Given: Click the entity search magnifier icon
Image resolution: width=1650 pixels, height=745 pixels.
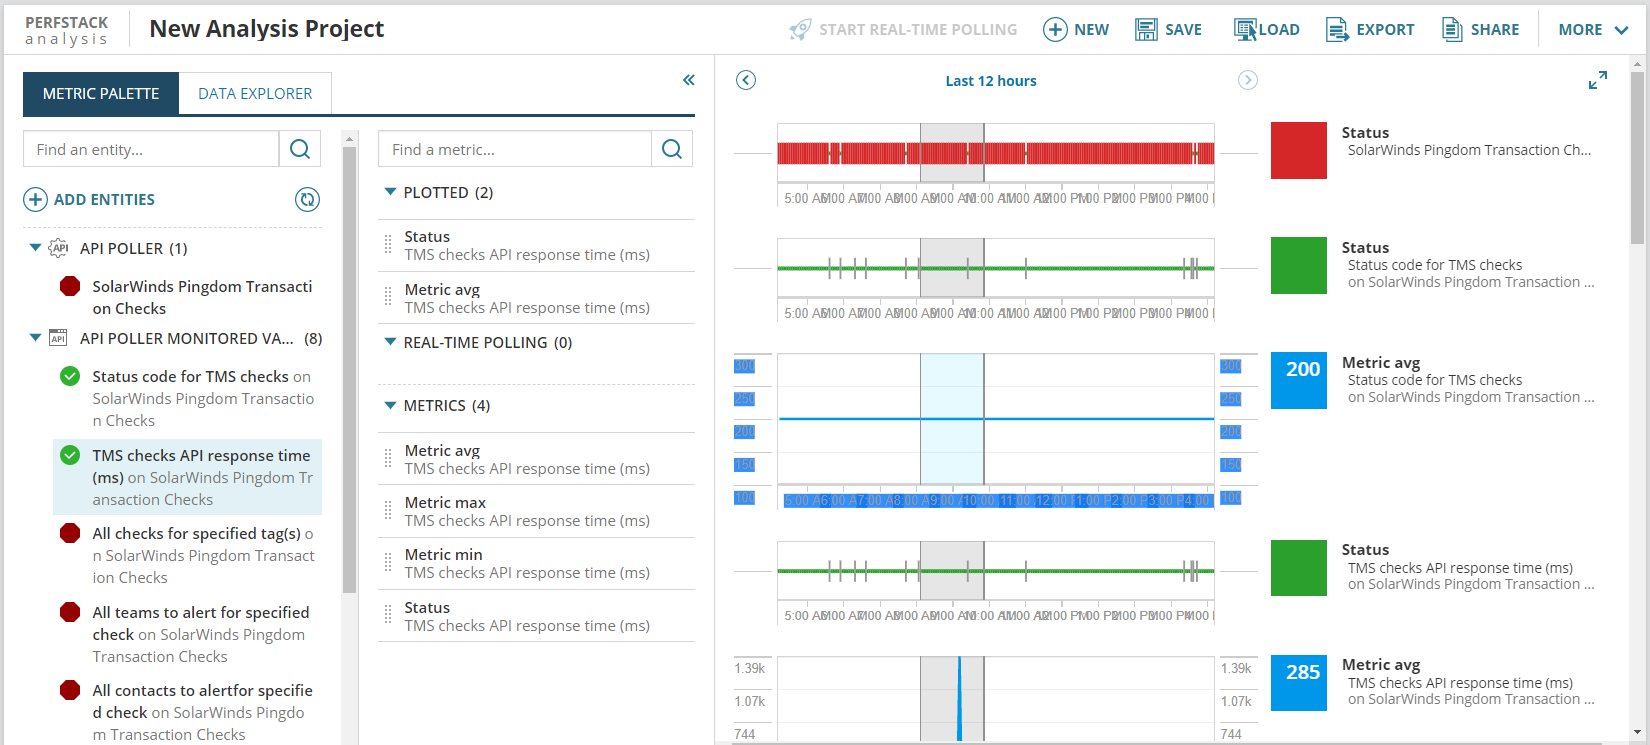Looking at the screenshot, I should tap(300, 149).
